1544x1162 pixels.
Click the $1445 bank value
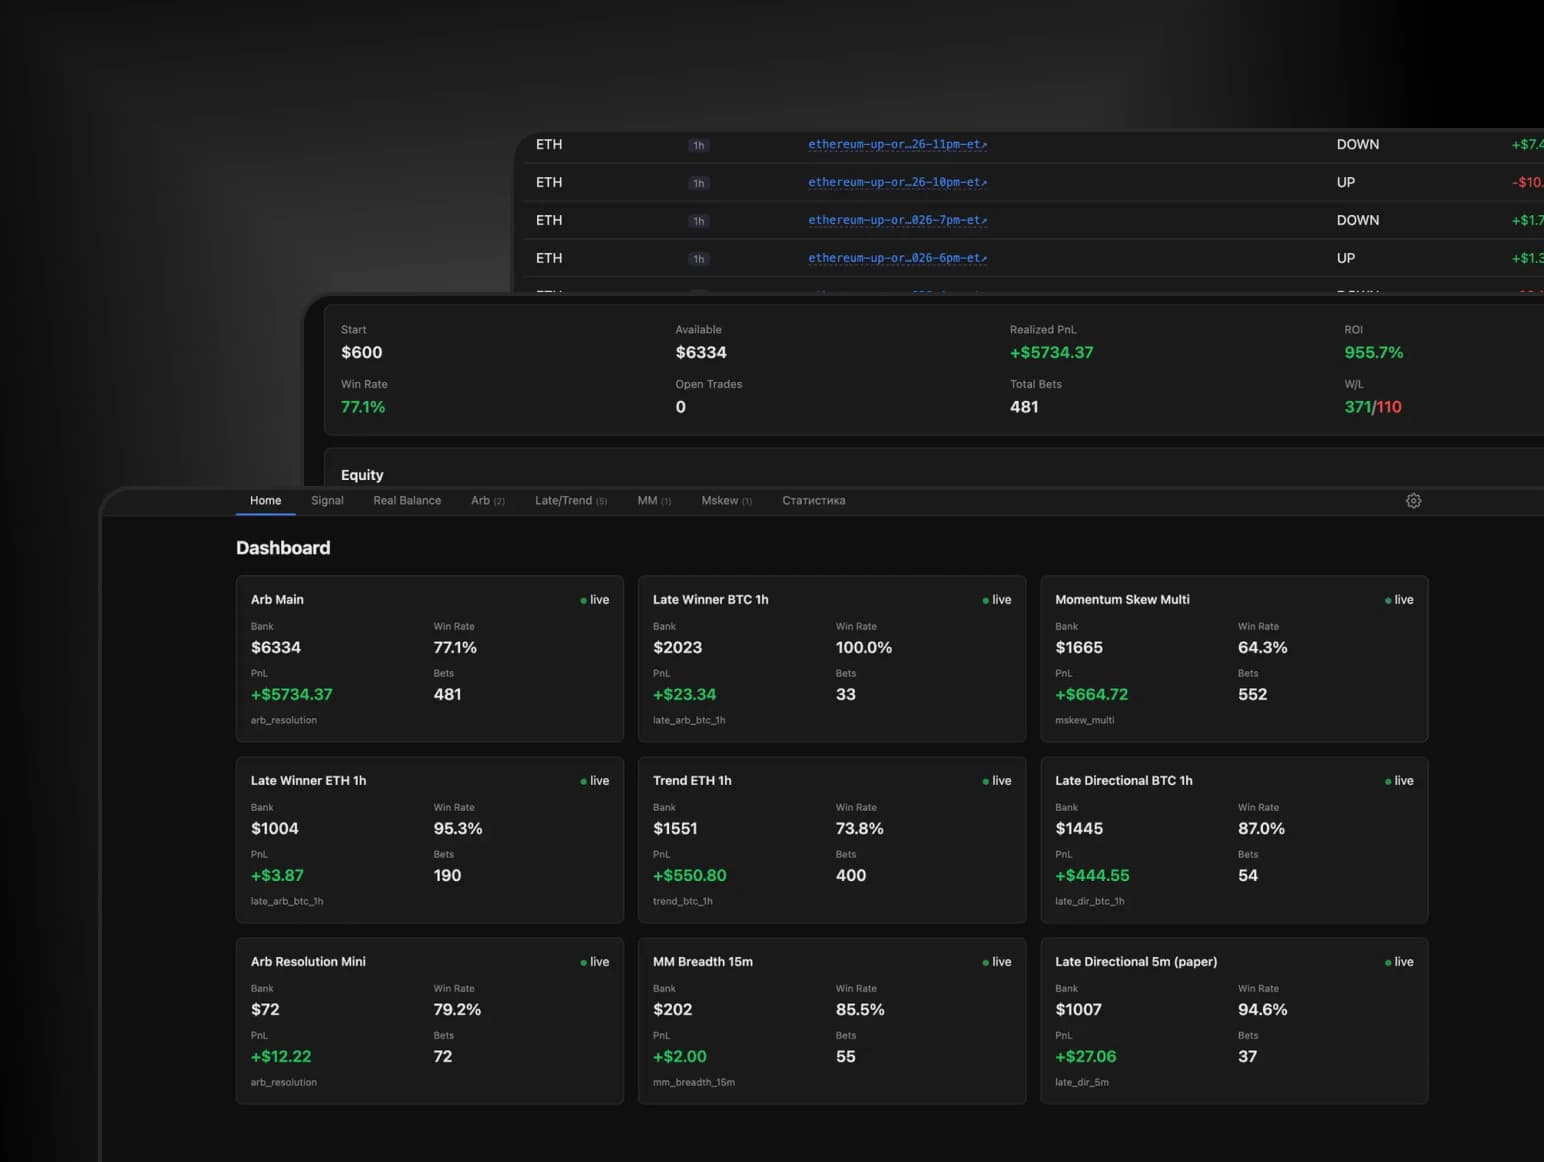pyautogui.click(x=1079, y=828)
